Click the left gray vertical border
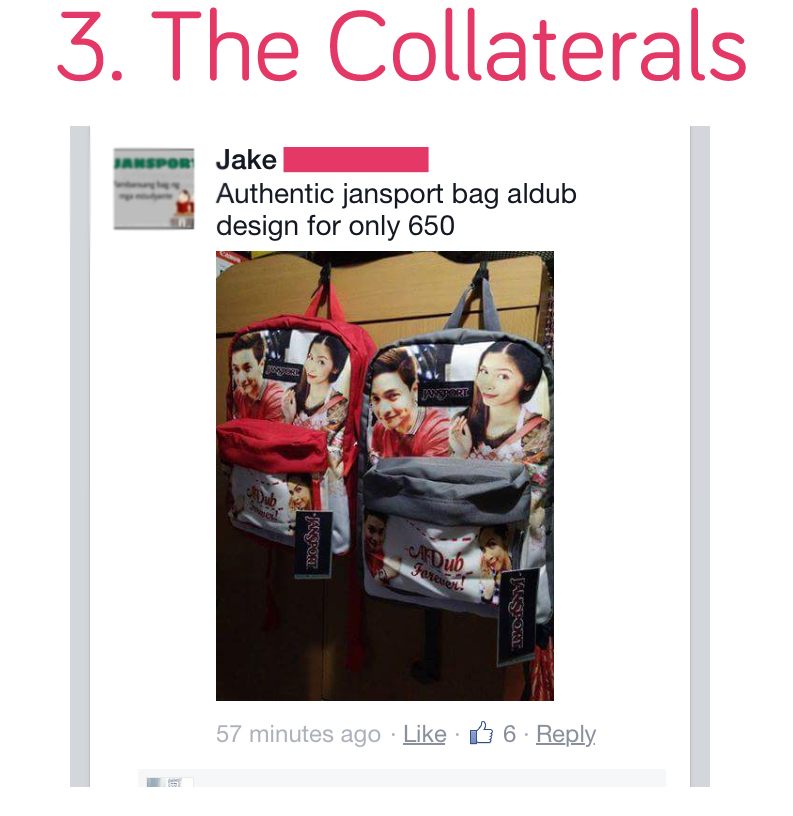 80,456
